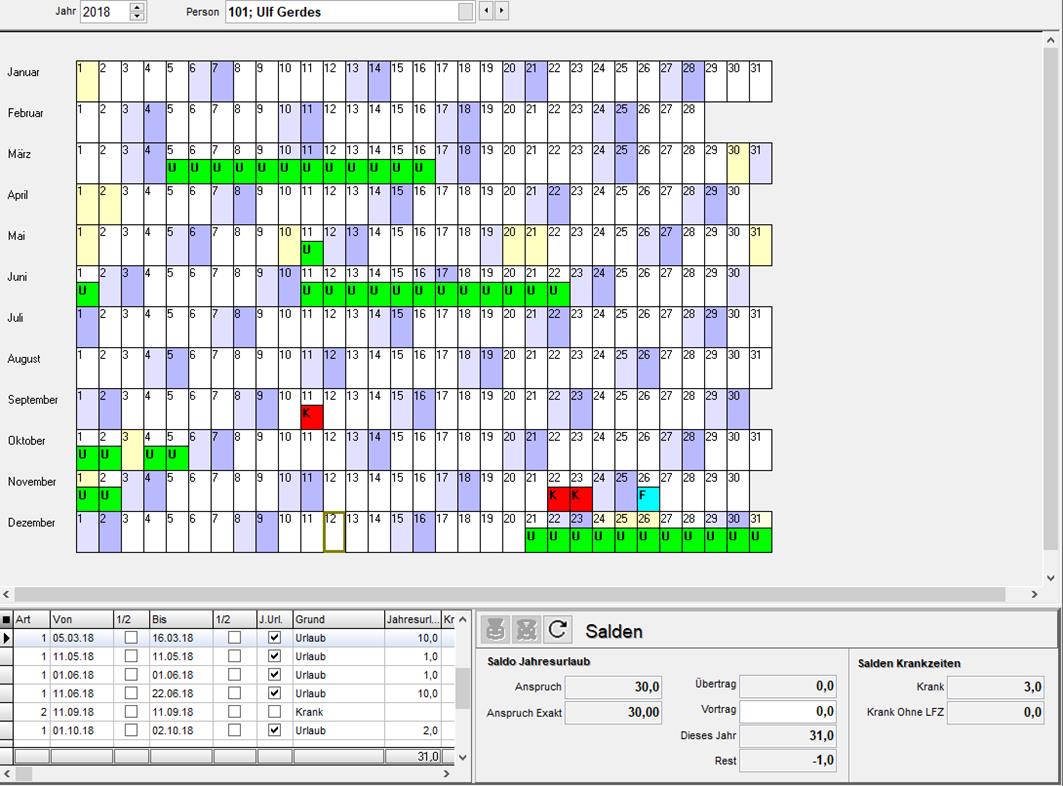The height and width of the screenshot is (786, 1063).
Task: Click the second grayed icon in Salden toolbar
Action: coord(526,629)
